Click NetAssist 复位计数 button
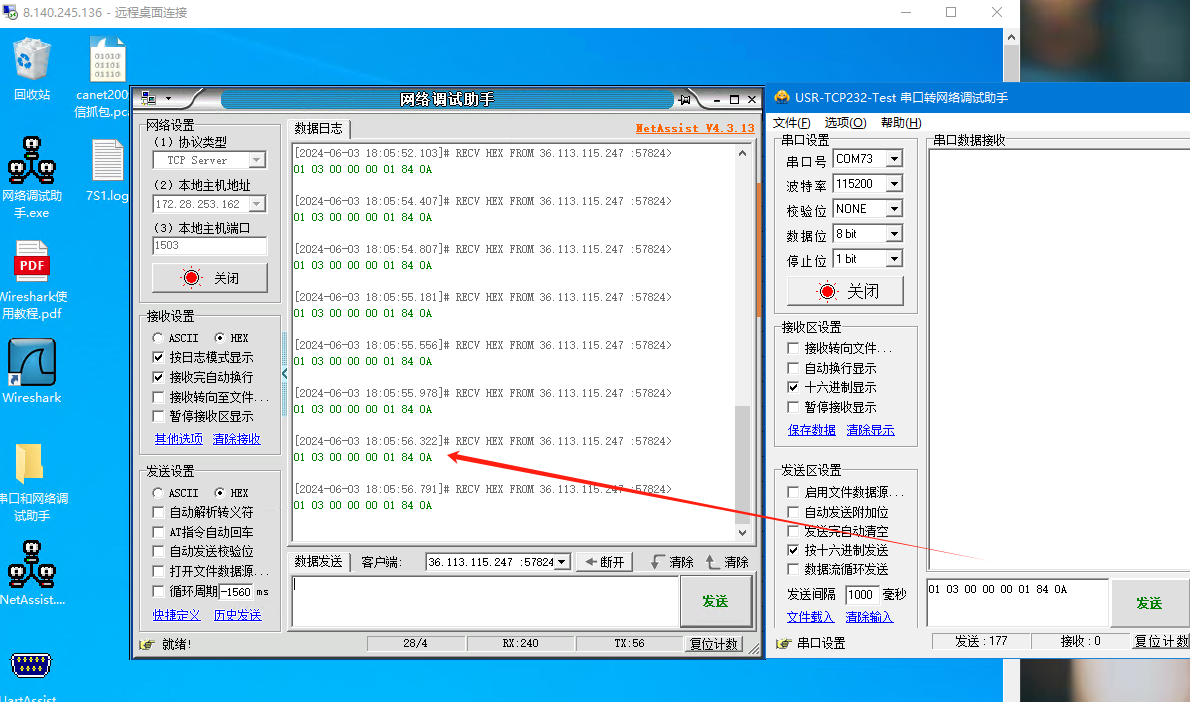 pos(713,644)
